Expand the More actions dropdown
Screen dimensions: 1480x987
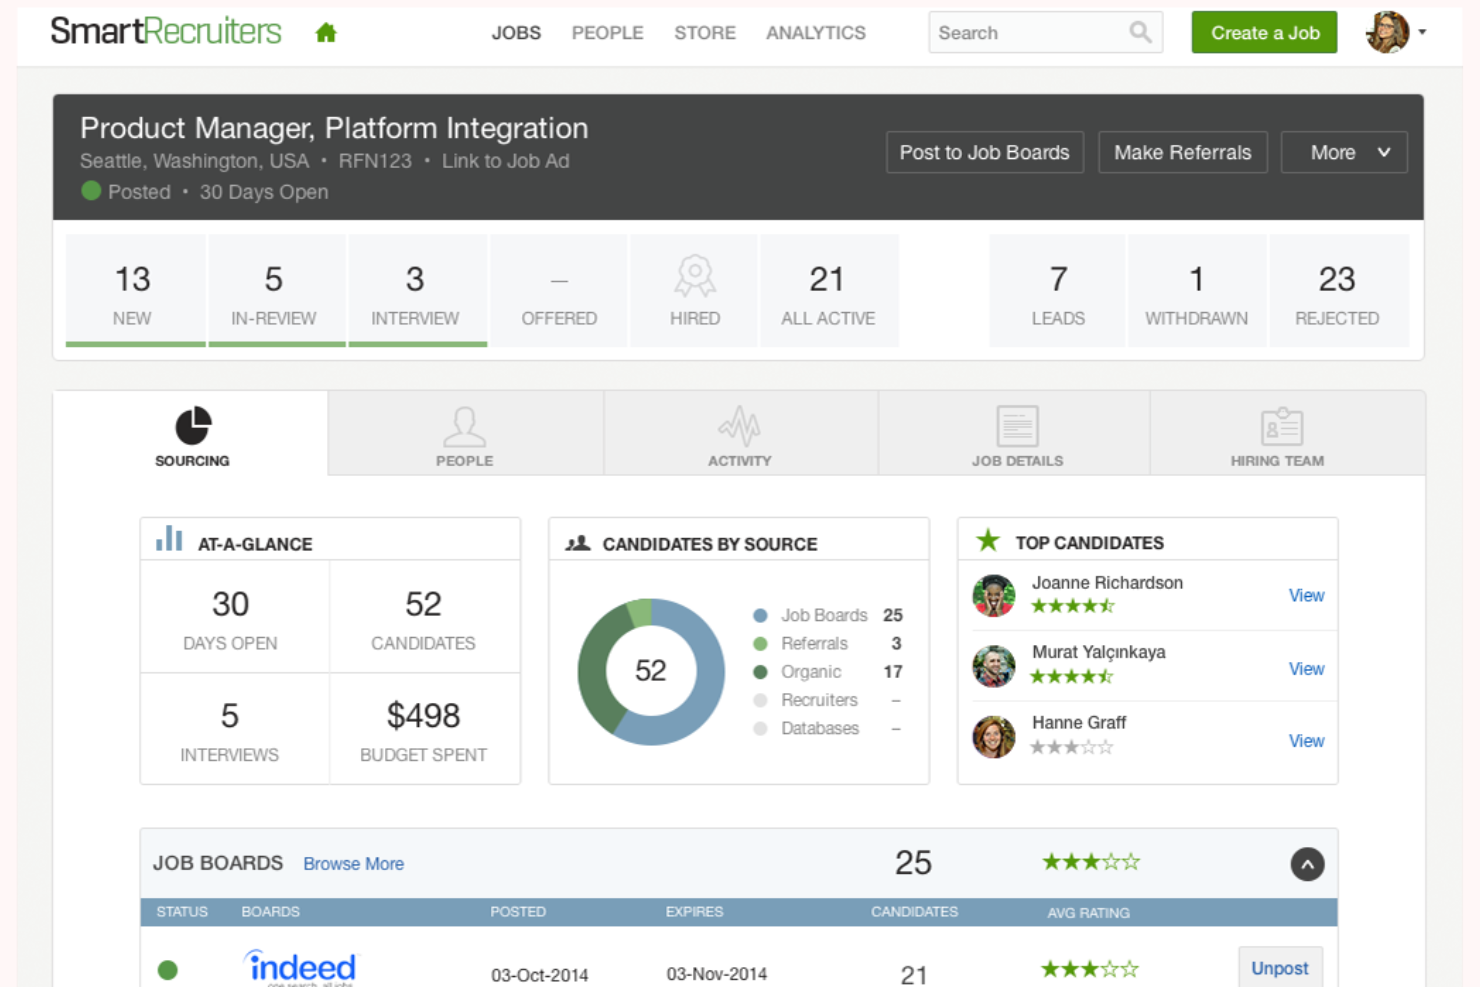1344,152
